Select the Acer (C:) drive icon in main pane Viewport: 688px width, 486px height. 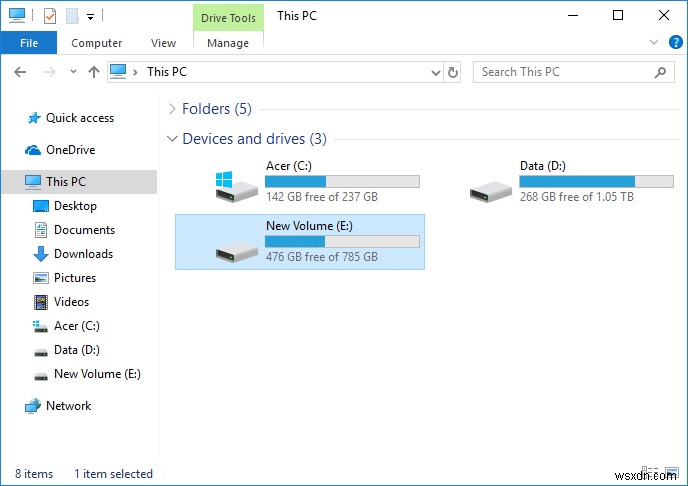[236, 186]
